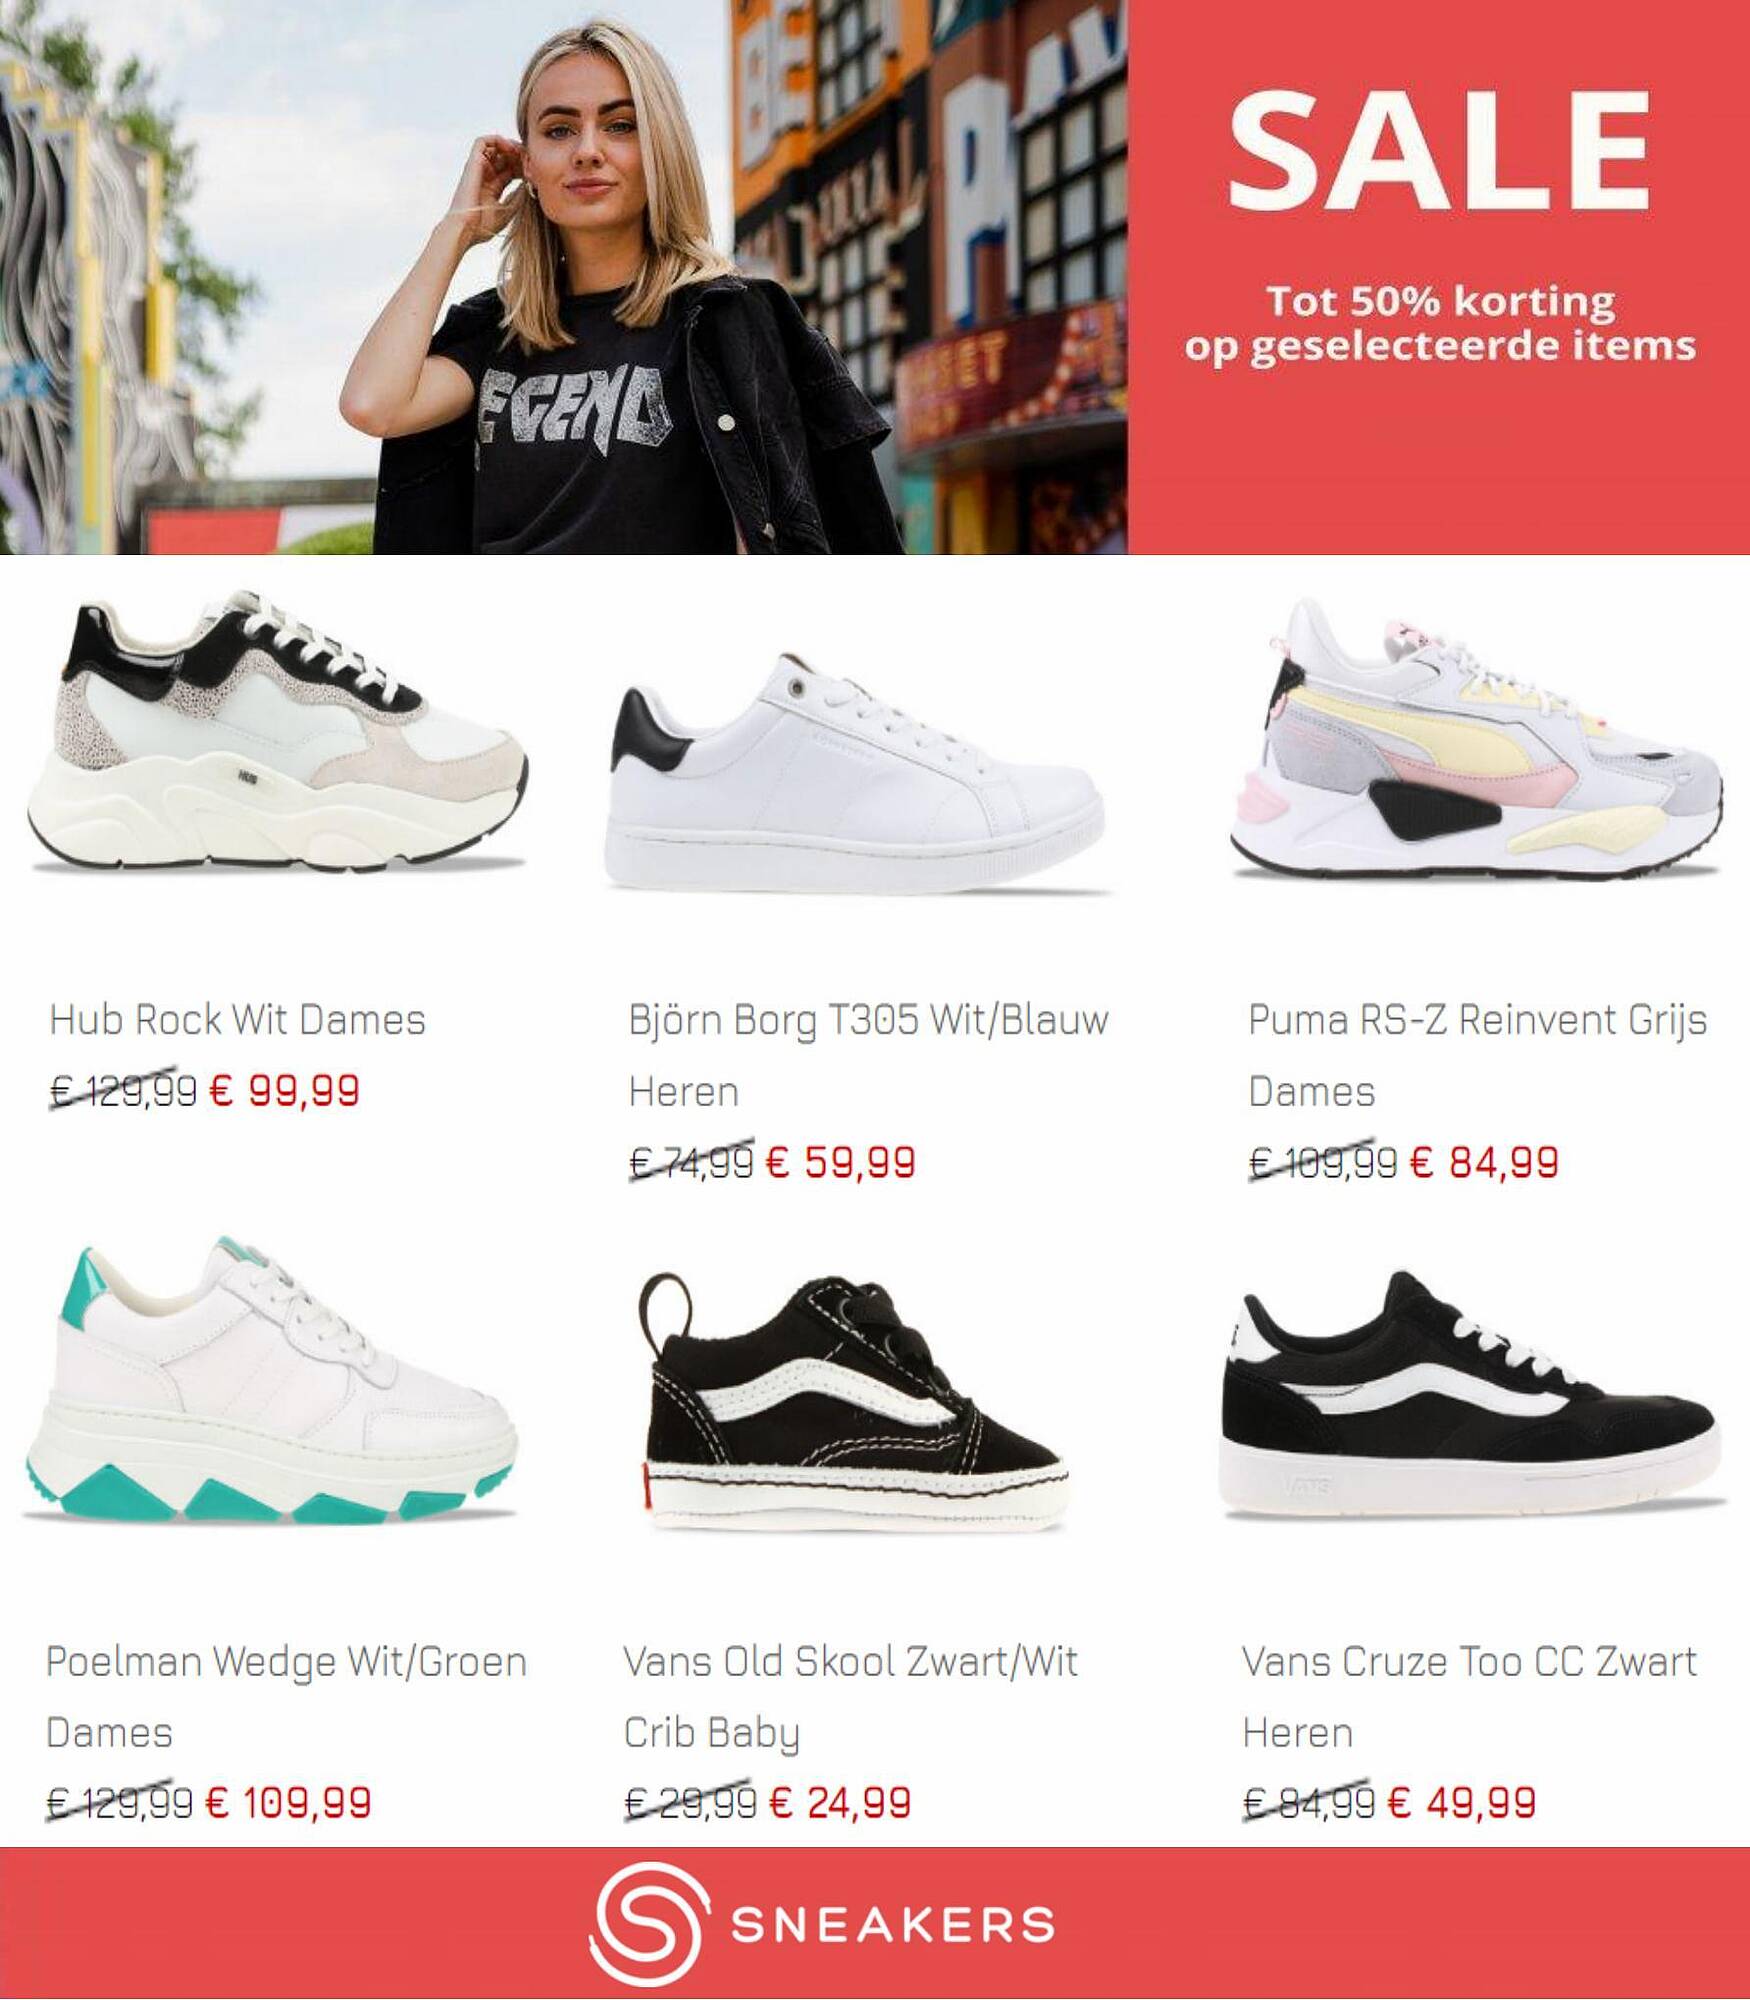Click the Vans Old Skool Zwart/Wit title

[851, 1697]
